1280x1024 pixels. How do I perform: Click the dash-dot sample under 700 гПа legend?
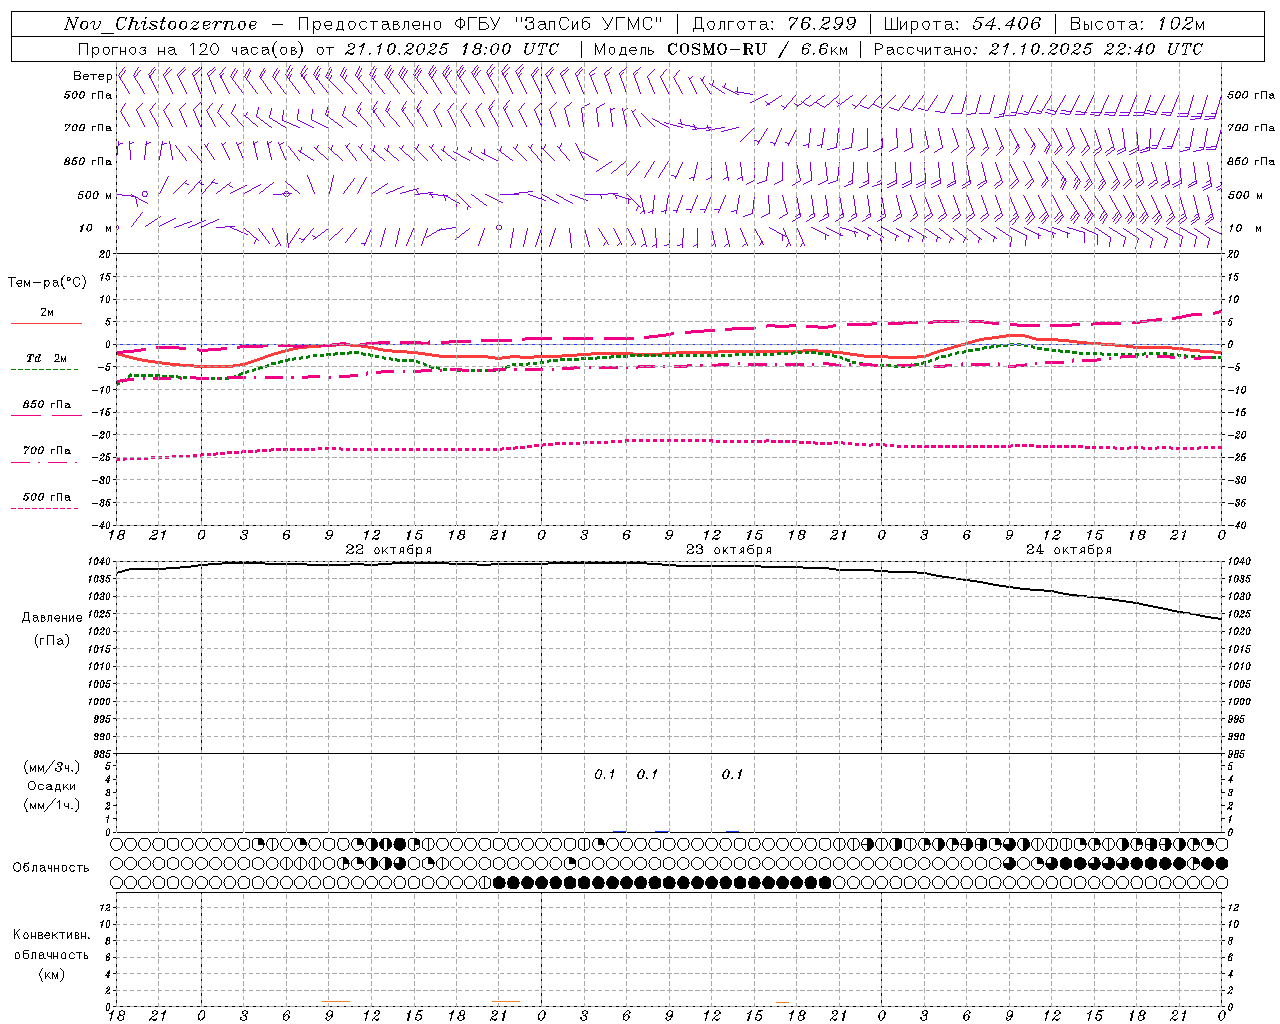44,462
